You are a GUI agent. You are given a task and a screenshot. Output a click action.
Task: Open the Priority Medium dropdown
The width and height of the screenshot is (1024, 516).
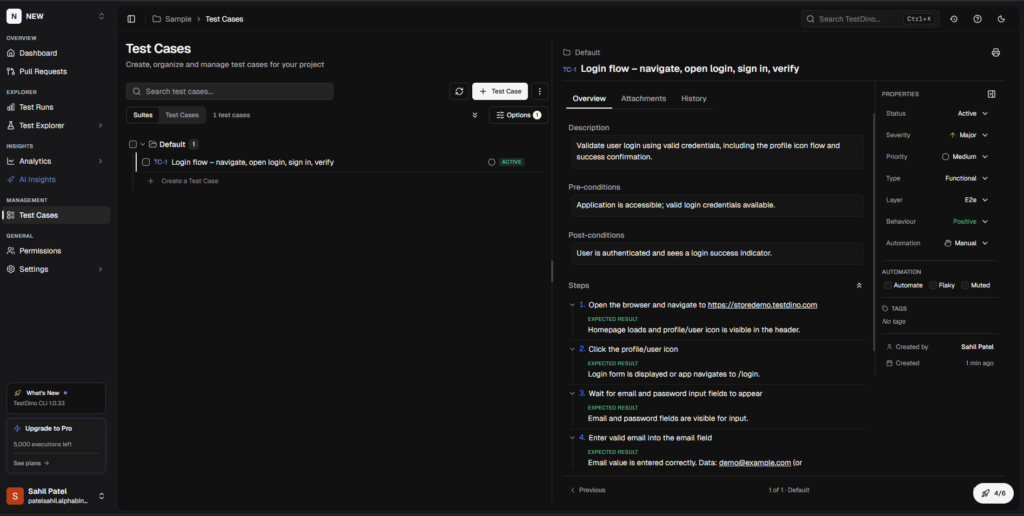click(965, 156)
